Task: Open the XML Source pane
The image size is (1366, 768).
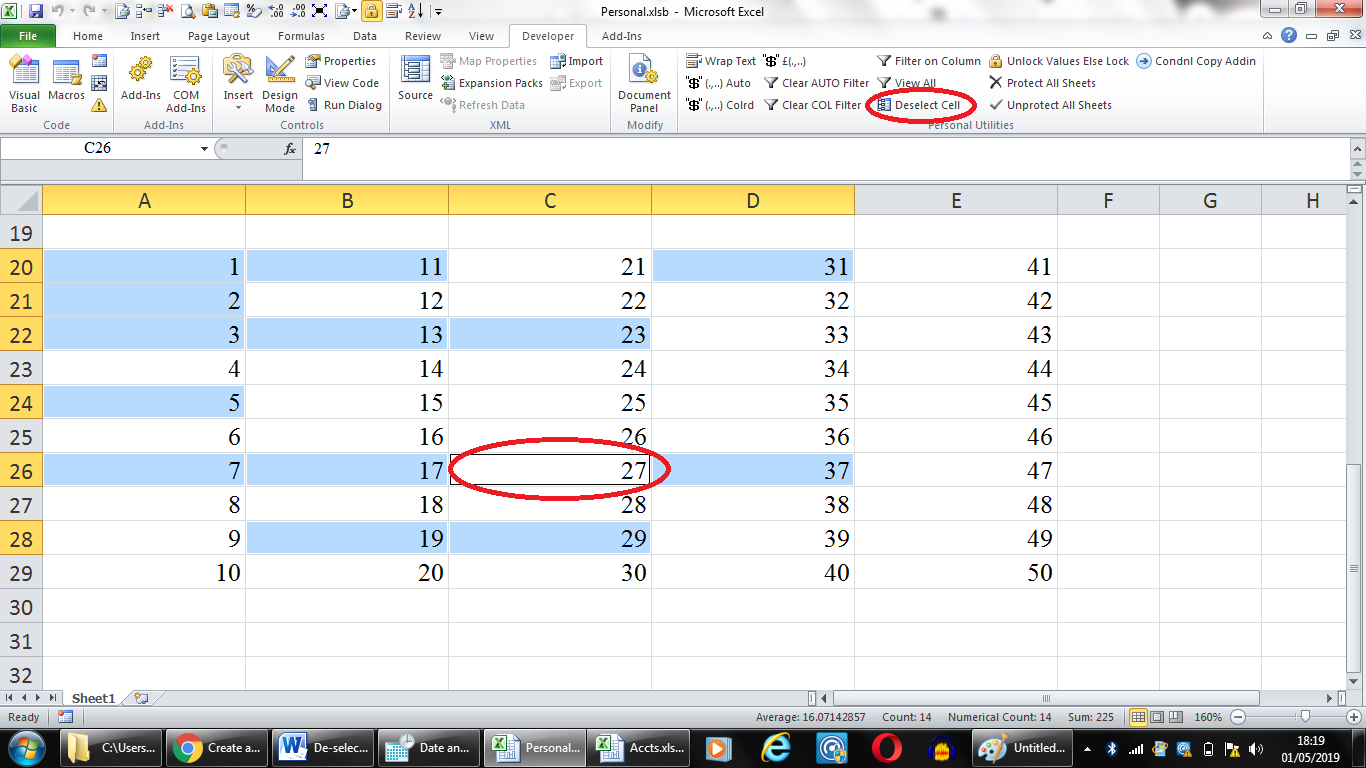Action: tap(415, 79)
